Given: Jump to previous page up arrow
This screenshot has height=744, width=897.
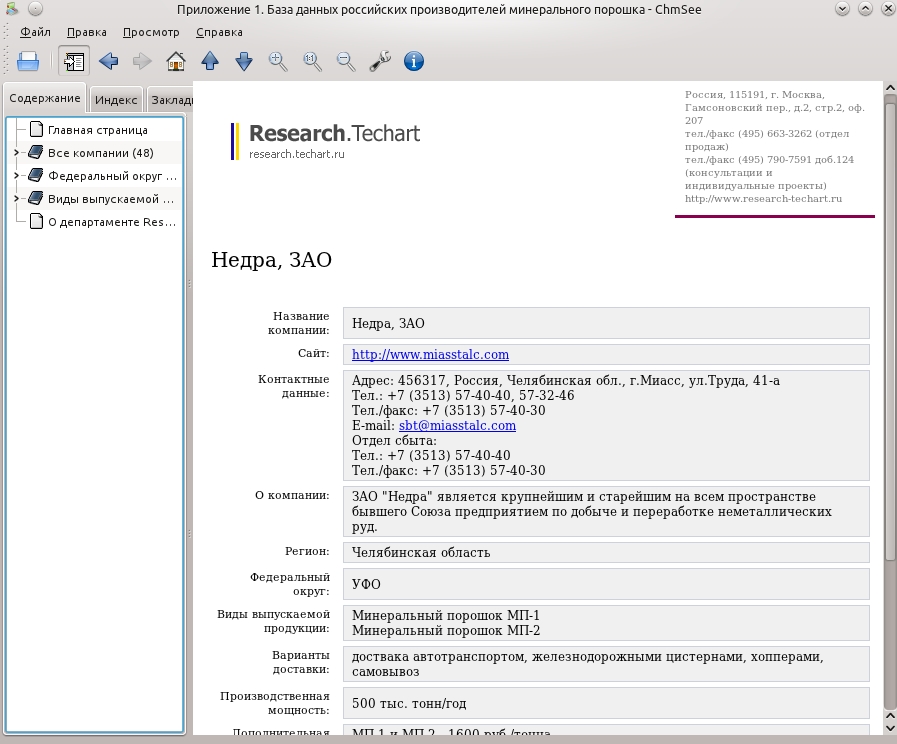Looking at the screenshot, I should 210,61.
